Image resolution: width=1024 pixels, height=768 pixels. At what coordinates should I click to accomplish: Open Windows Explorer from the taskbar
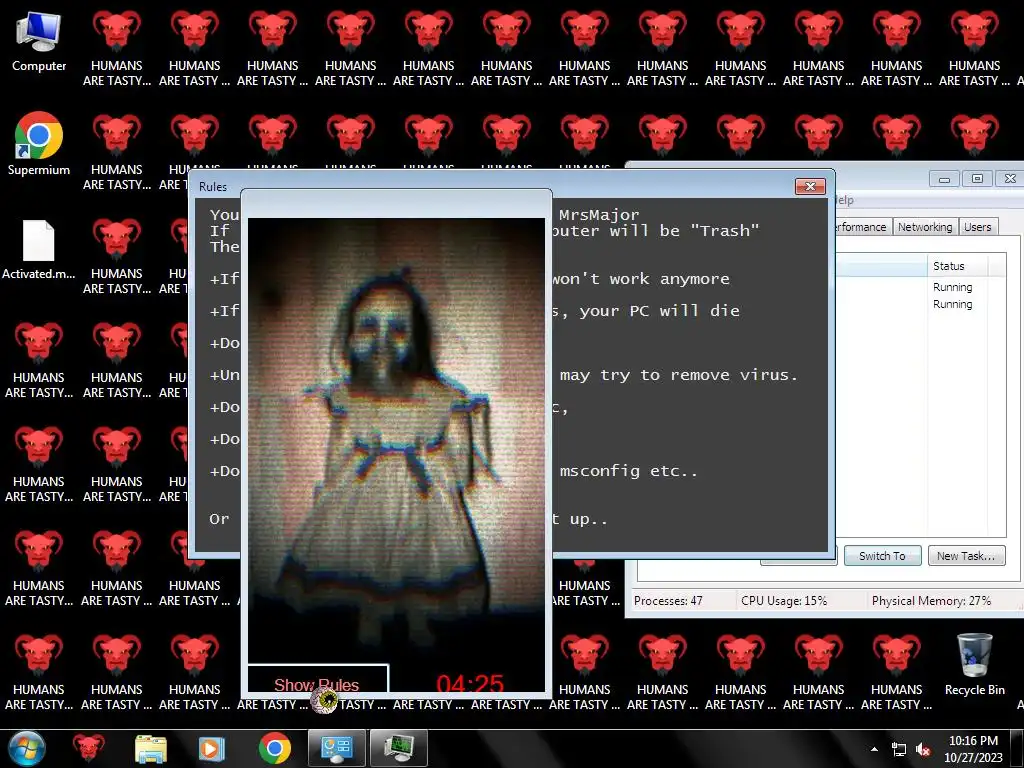[151, 748]
